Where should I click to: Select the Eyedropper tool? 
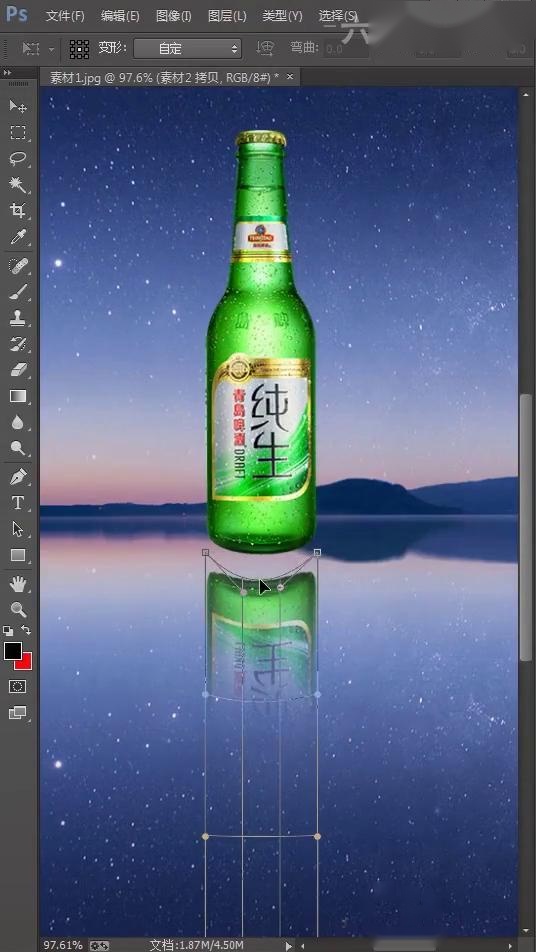pos(18,237)
